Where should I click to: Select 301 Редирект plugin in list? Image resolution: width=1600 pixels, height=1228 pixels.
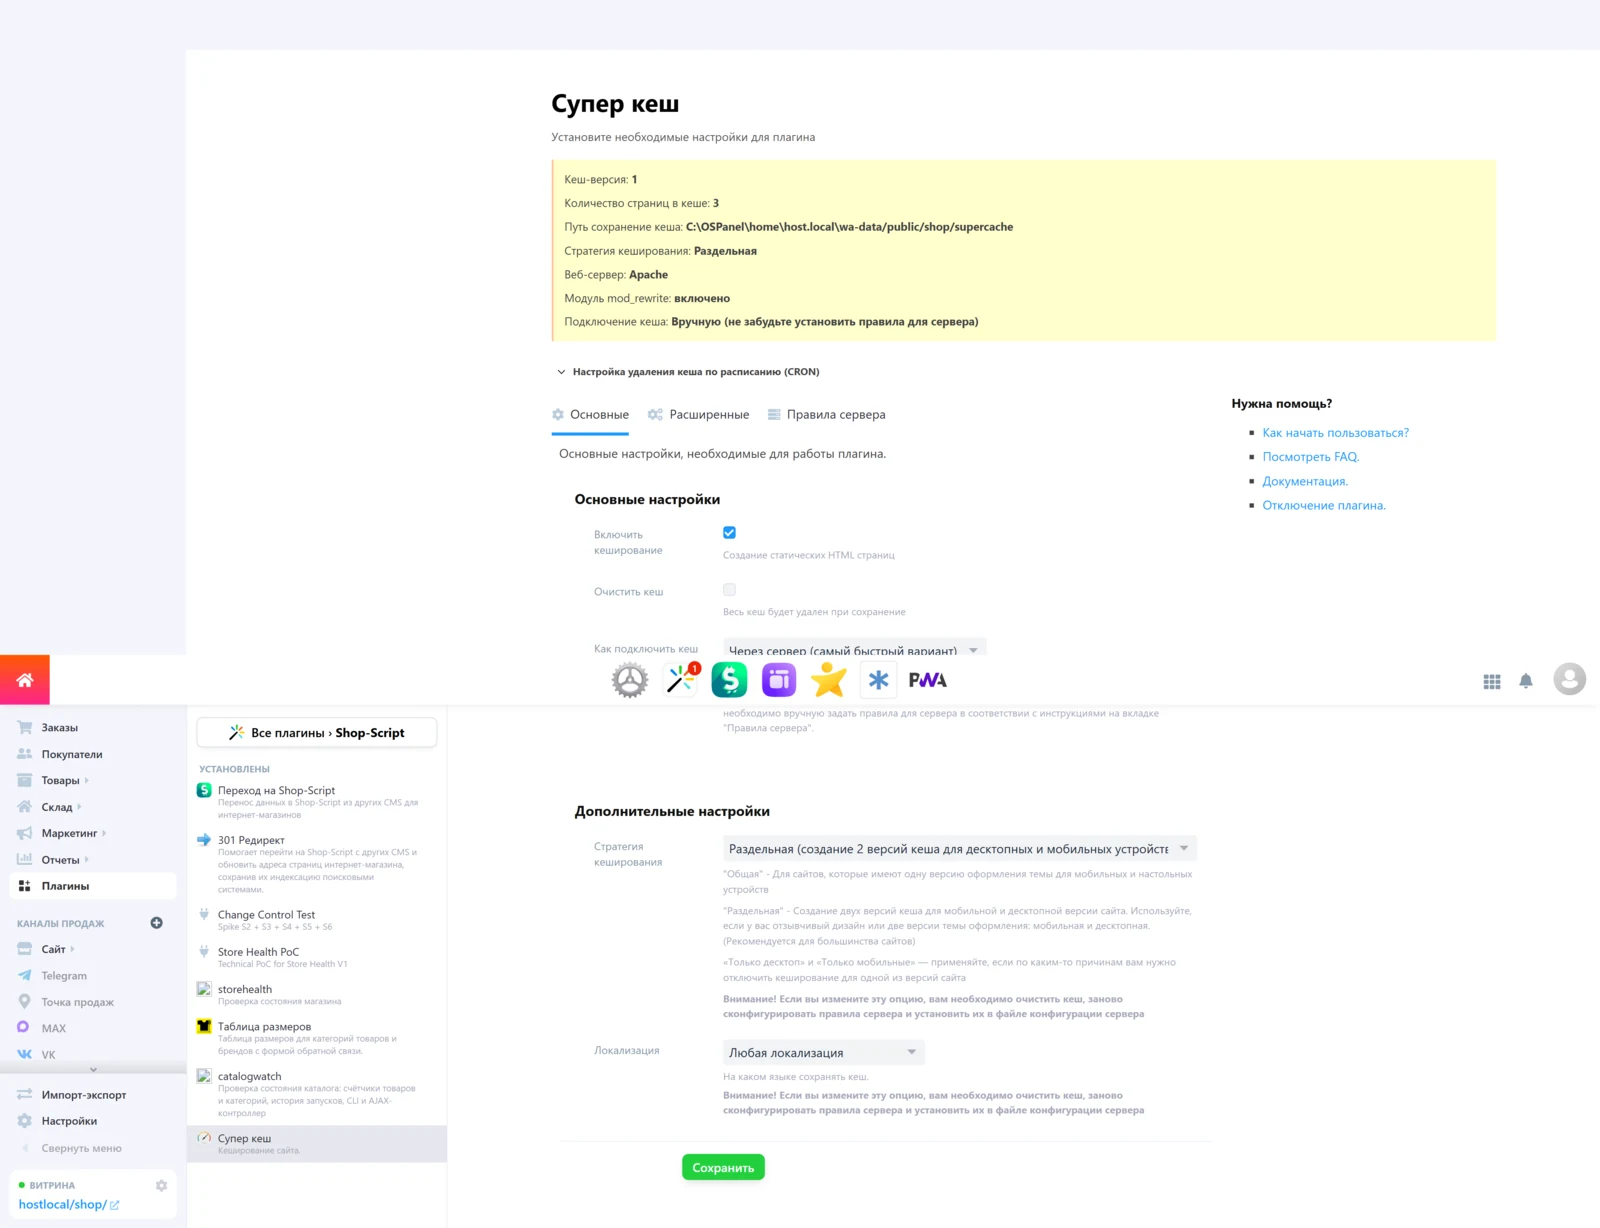click(x=317, y=864)
